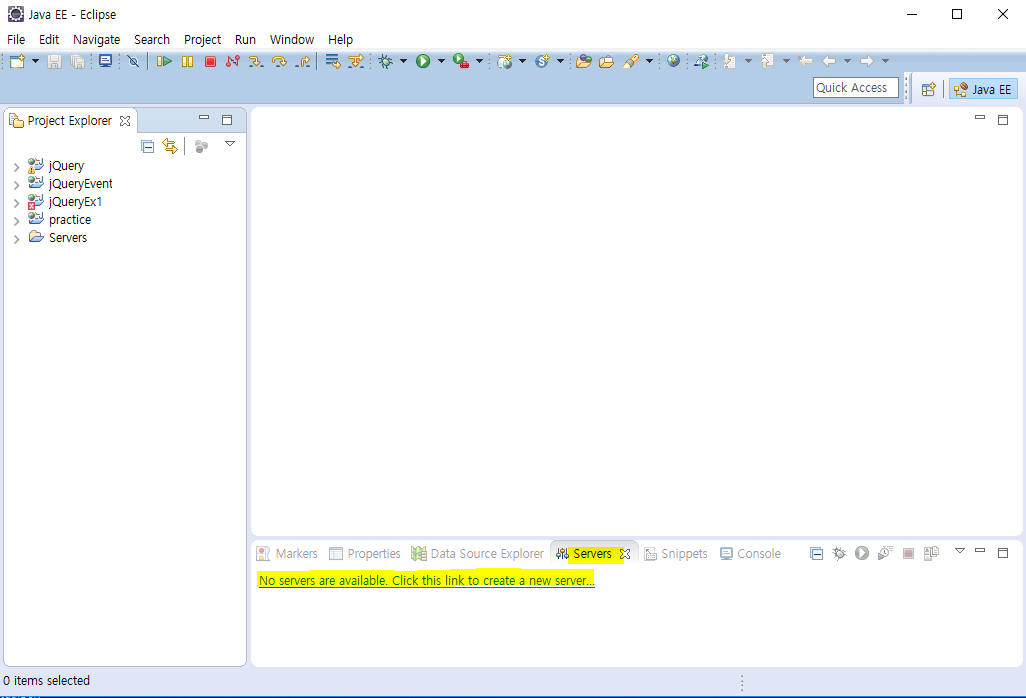
Task: Click the green Run toolbar icon
Action: point(424,61)
